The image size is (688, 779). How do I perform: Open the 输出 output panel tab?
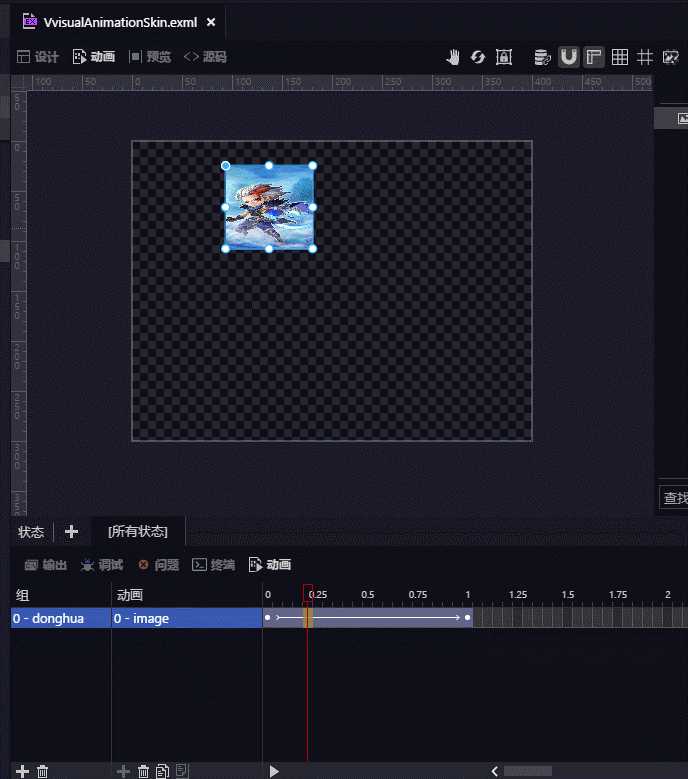click(x=46, y=564)
